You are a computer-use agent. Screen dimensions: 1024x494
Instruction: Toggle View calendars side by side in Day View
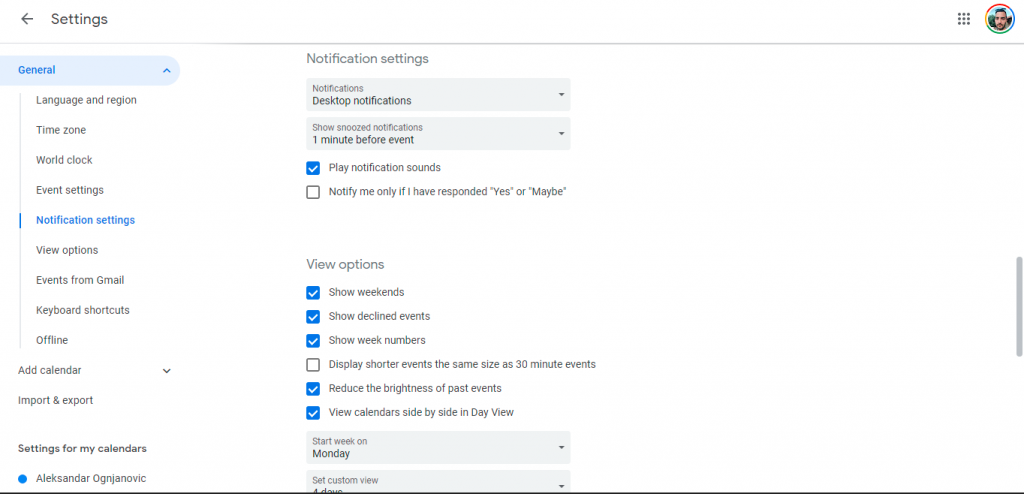tap(313, 413)
